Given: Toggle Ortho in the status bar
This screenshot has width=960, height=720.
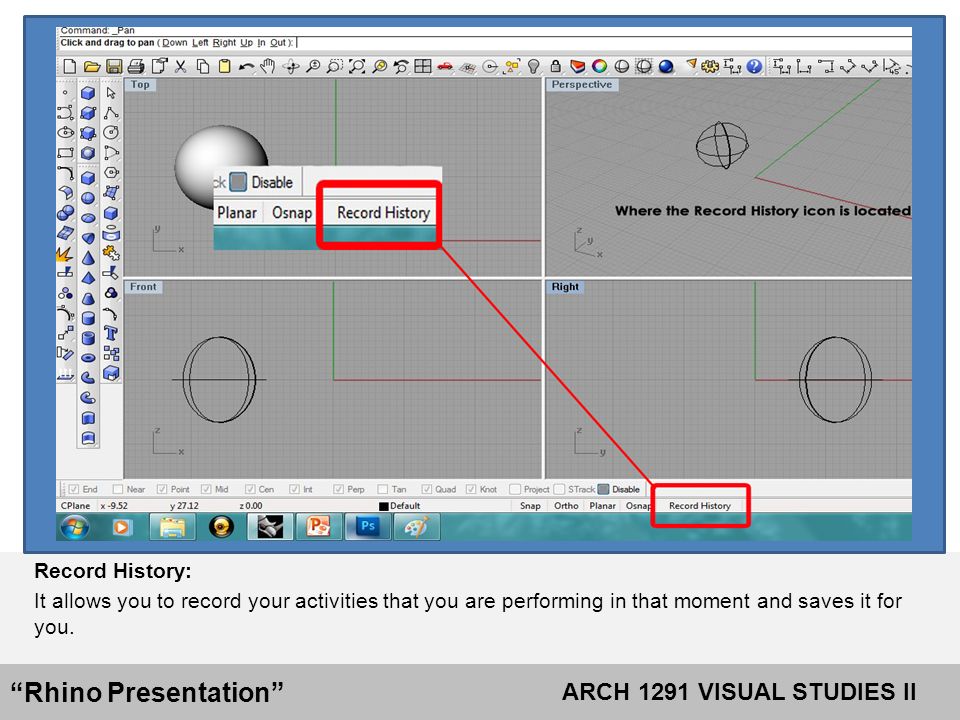Looking at the screenshot, I should point(566,506).
